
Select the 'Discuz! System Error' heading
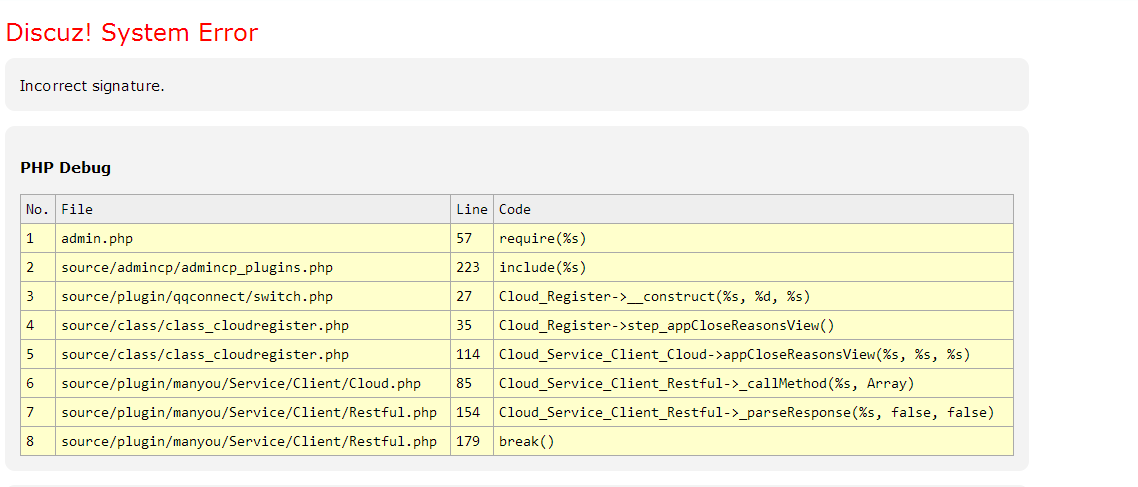pos(131,32)
